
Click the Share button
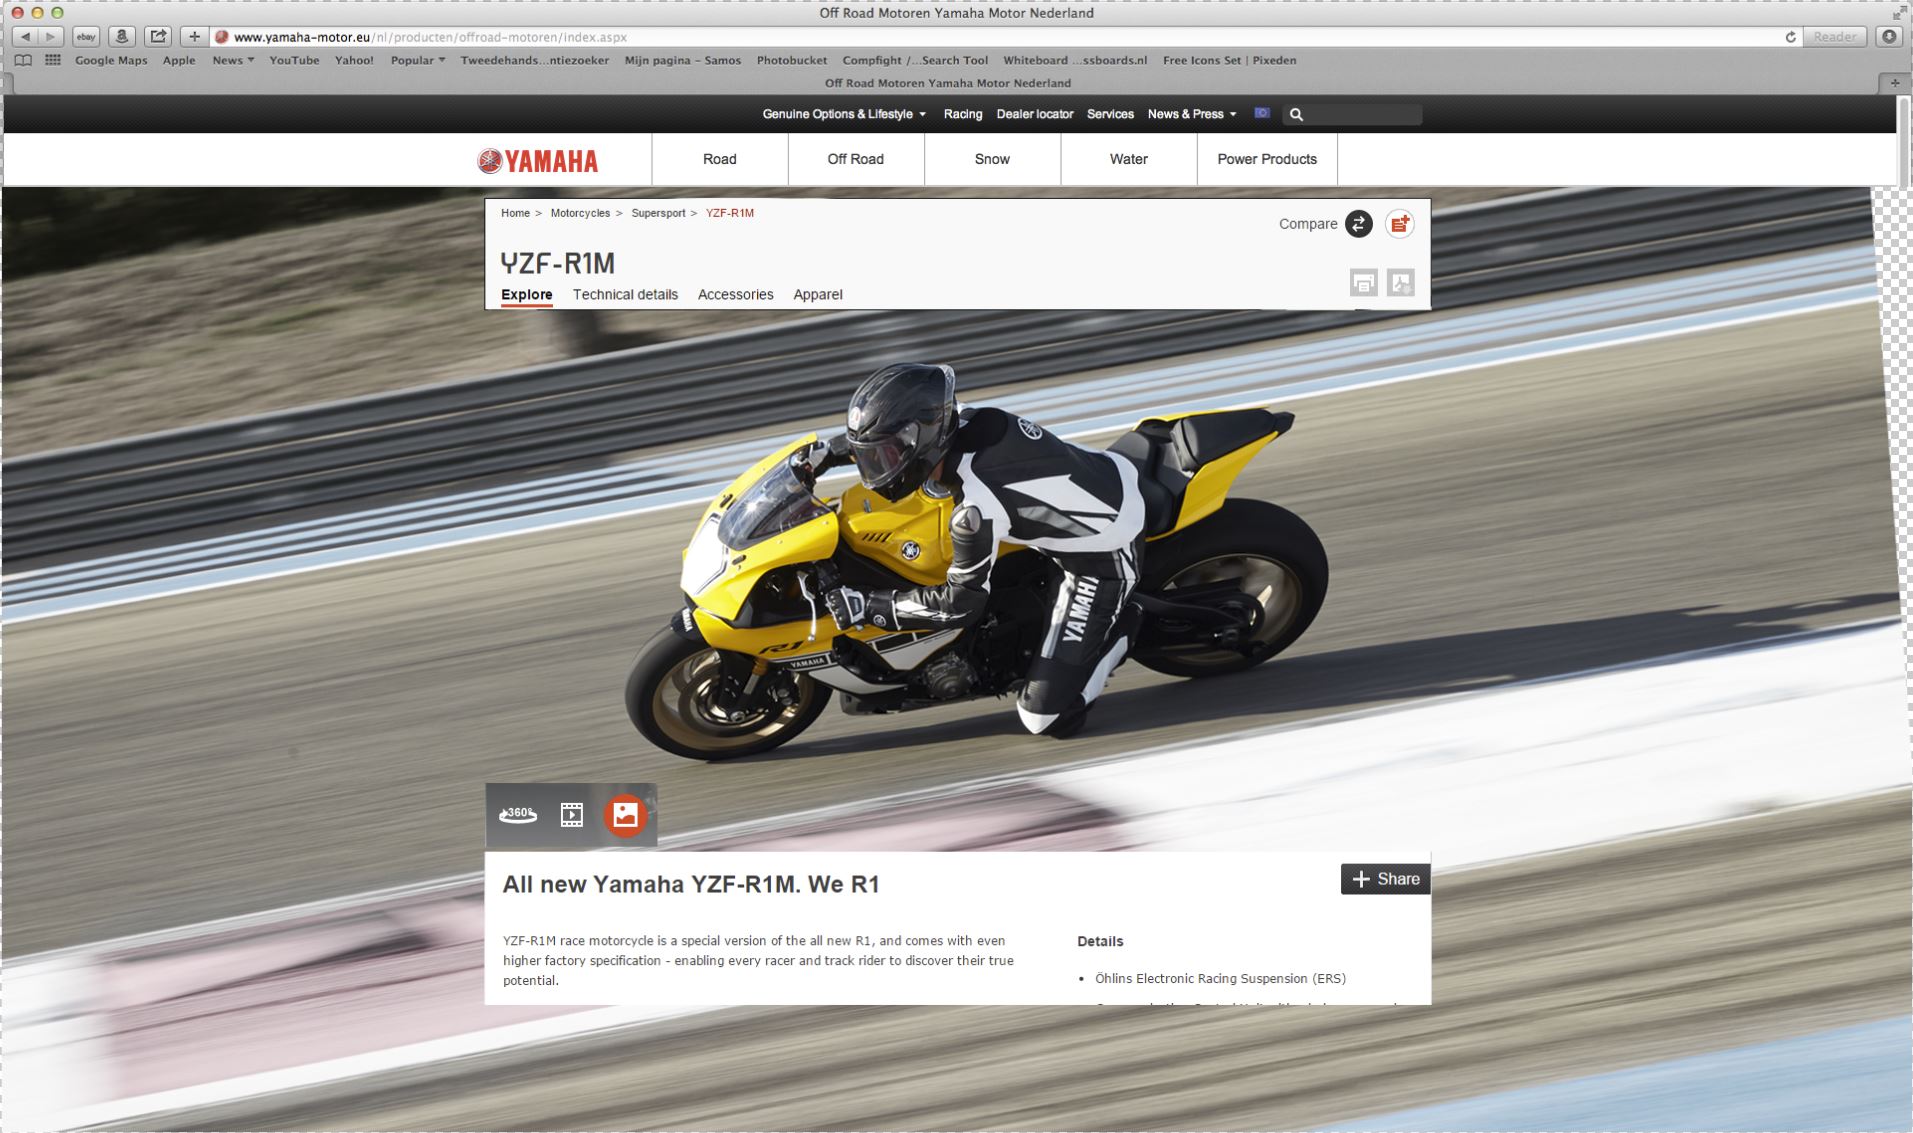tap(1385, 879)
